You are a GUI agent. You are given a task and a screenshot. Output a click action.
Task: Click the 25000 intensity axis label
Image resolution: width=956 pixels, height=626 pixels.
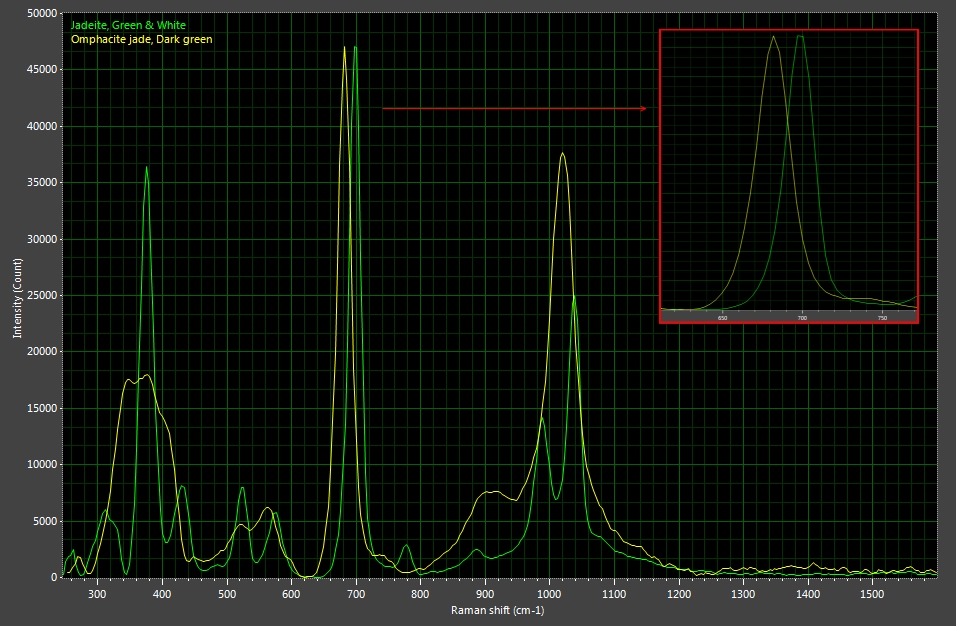click(43, 295)
